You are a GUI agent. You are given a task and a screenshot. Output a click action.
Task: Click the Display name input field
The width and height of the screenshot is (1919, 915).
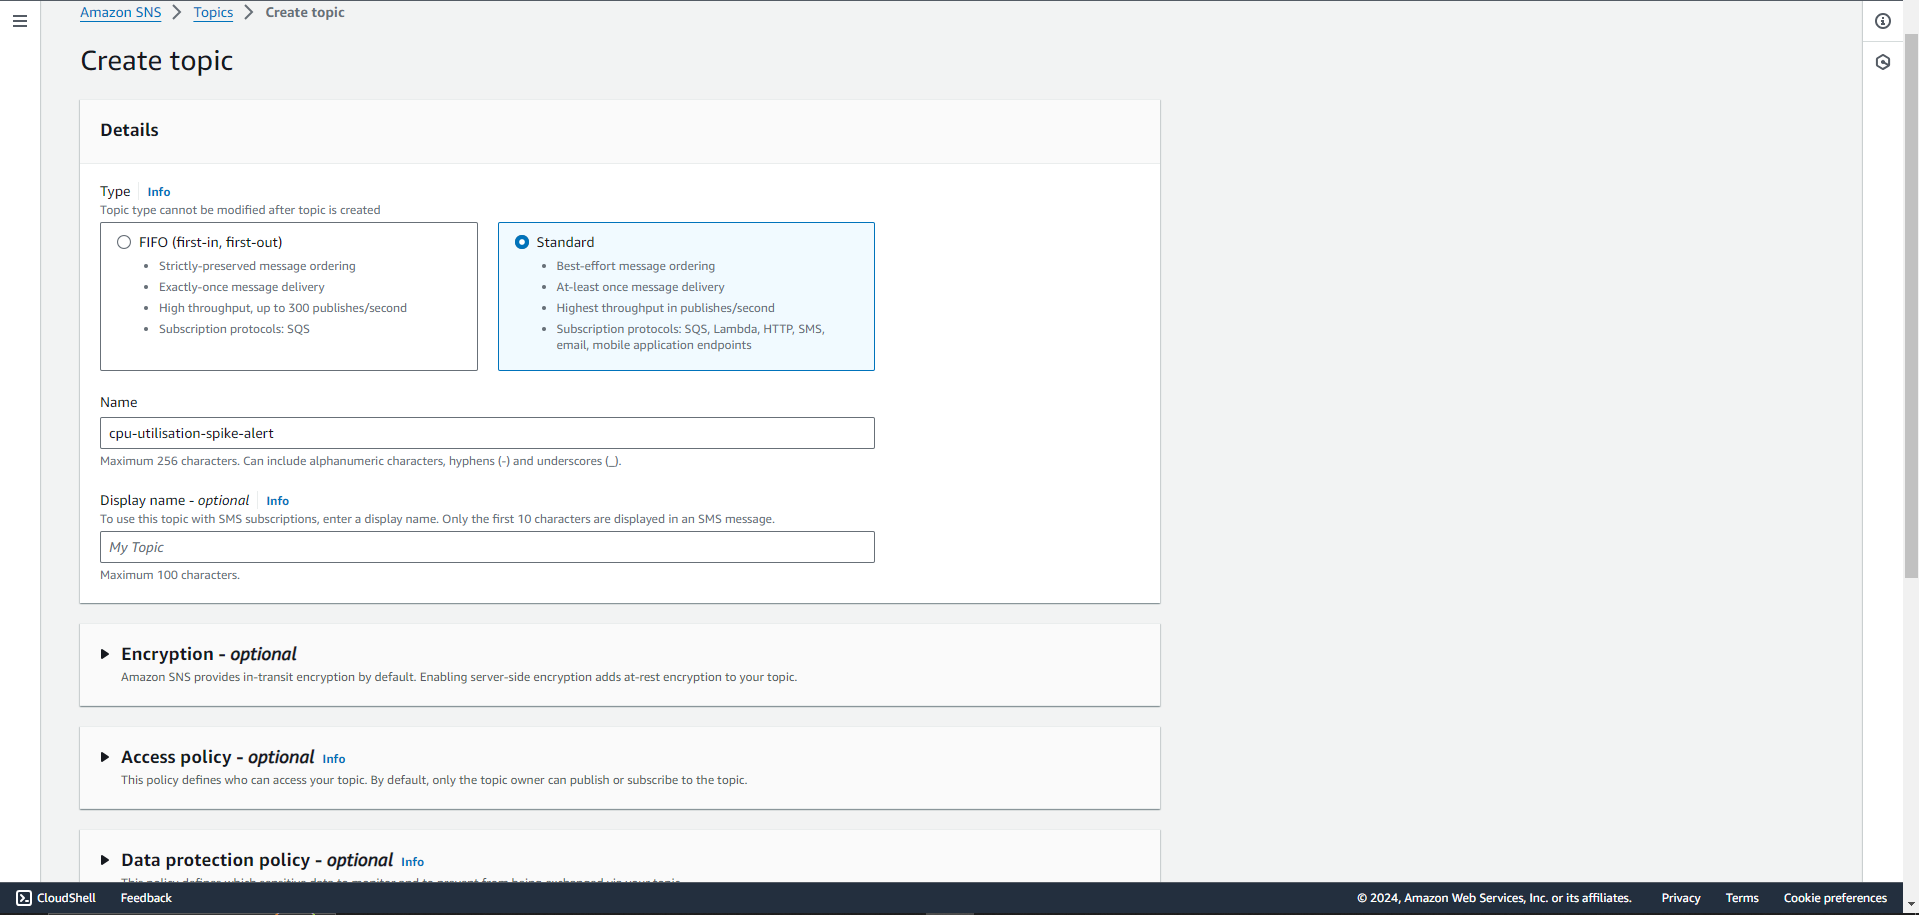[487, 547]
